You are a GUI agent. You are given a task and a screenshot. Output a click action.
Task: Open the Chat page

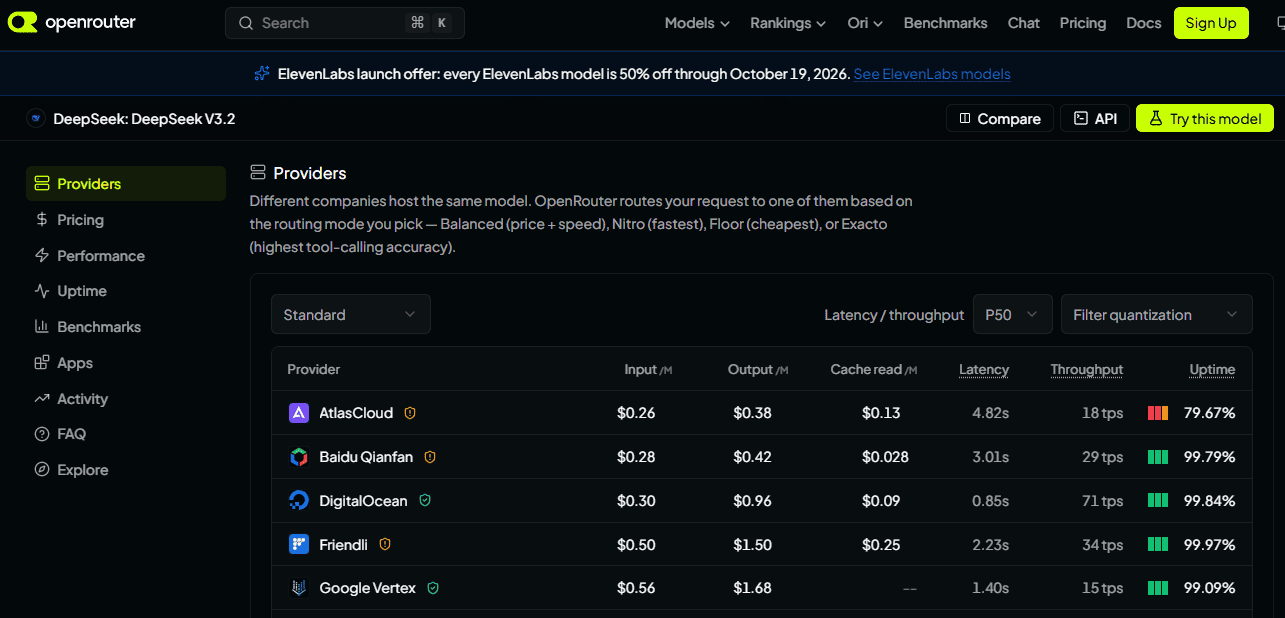coord(1023,23)
